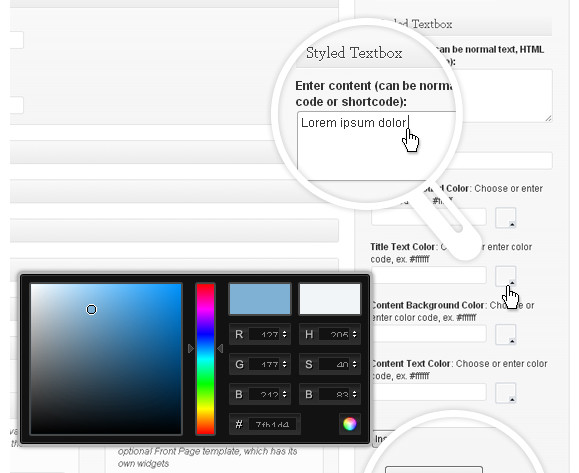Open the Content Background Color picker swatch

(x=505, y=335)
